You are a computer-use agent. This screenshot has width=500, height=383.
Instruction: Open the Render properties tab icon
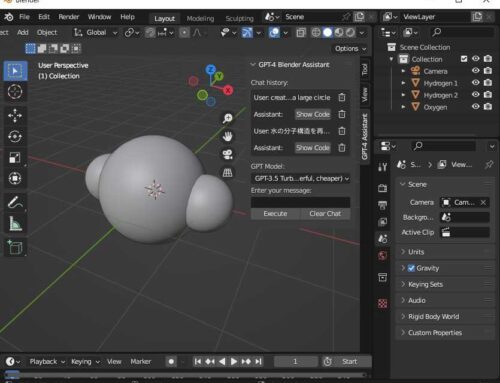coord(383,188)
